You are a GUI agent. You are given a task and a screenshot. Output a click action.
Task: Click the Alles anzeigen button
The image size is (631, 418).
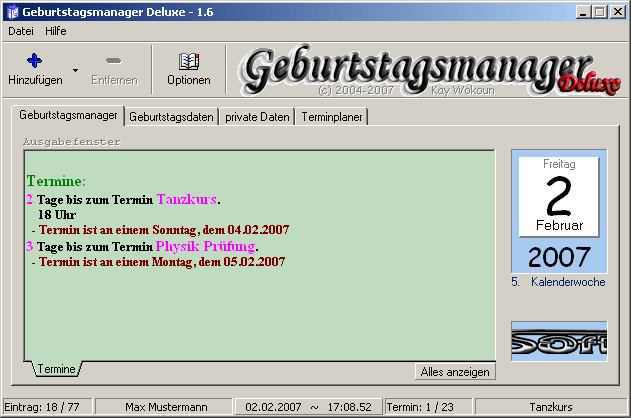(x=455, y=372)
